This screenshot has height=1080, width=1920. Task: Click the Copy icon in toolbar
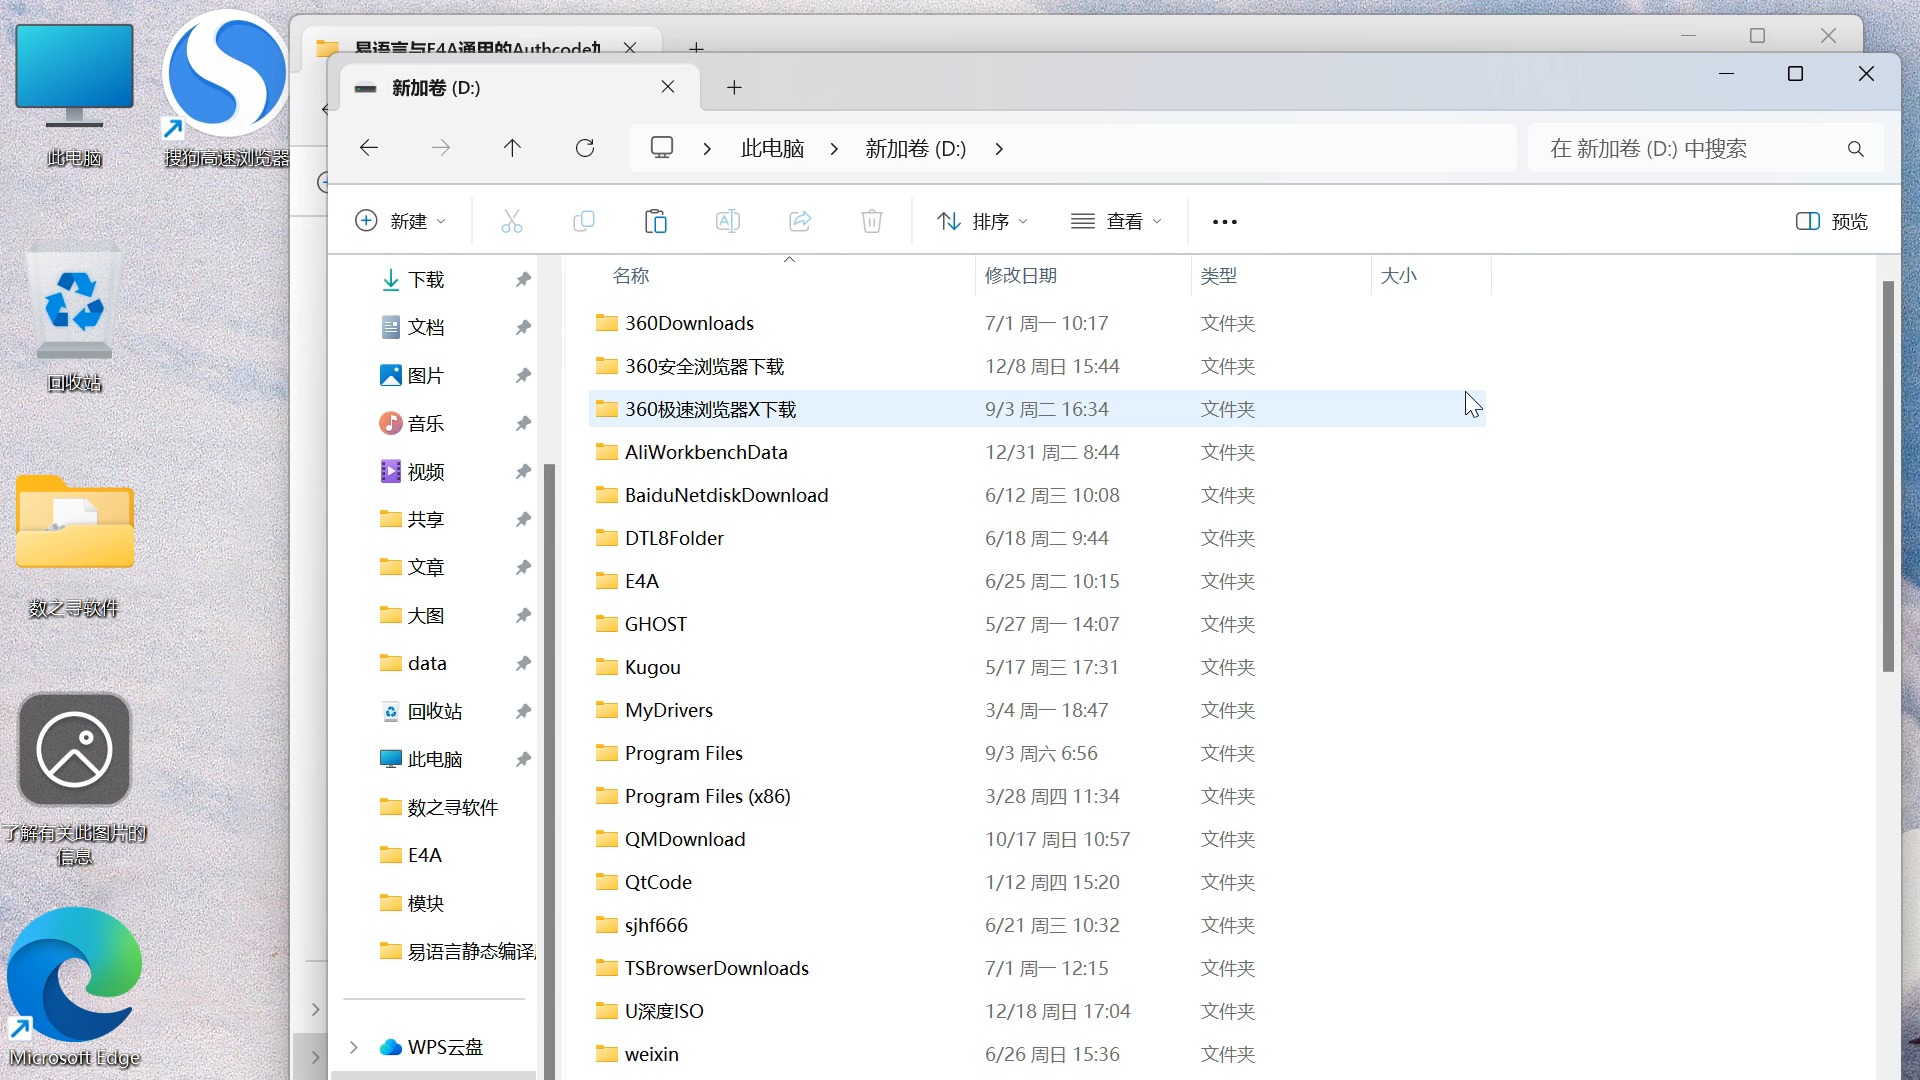point(584,221)
